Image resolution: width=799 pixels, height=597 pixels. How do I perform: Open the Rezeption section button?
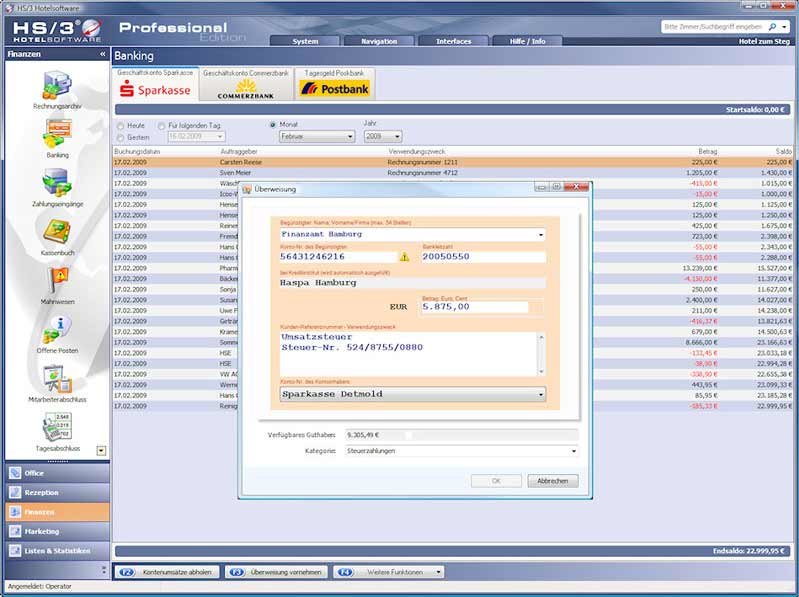[57, 492]
